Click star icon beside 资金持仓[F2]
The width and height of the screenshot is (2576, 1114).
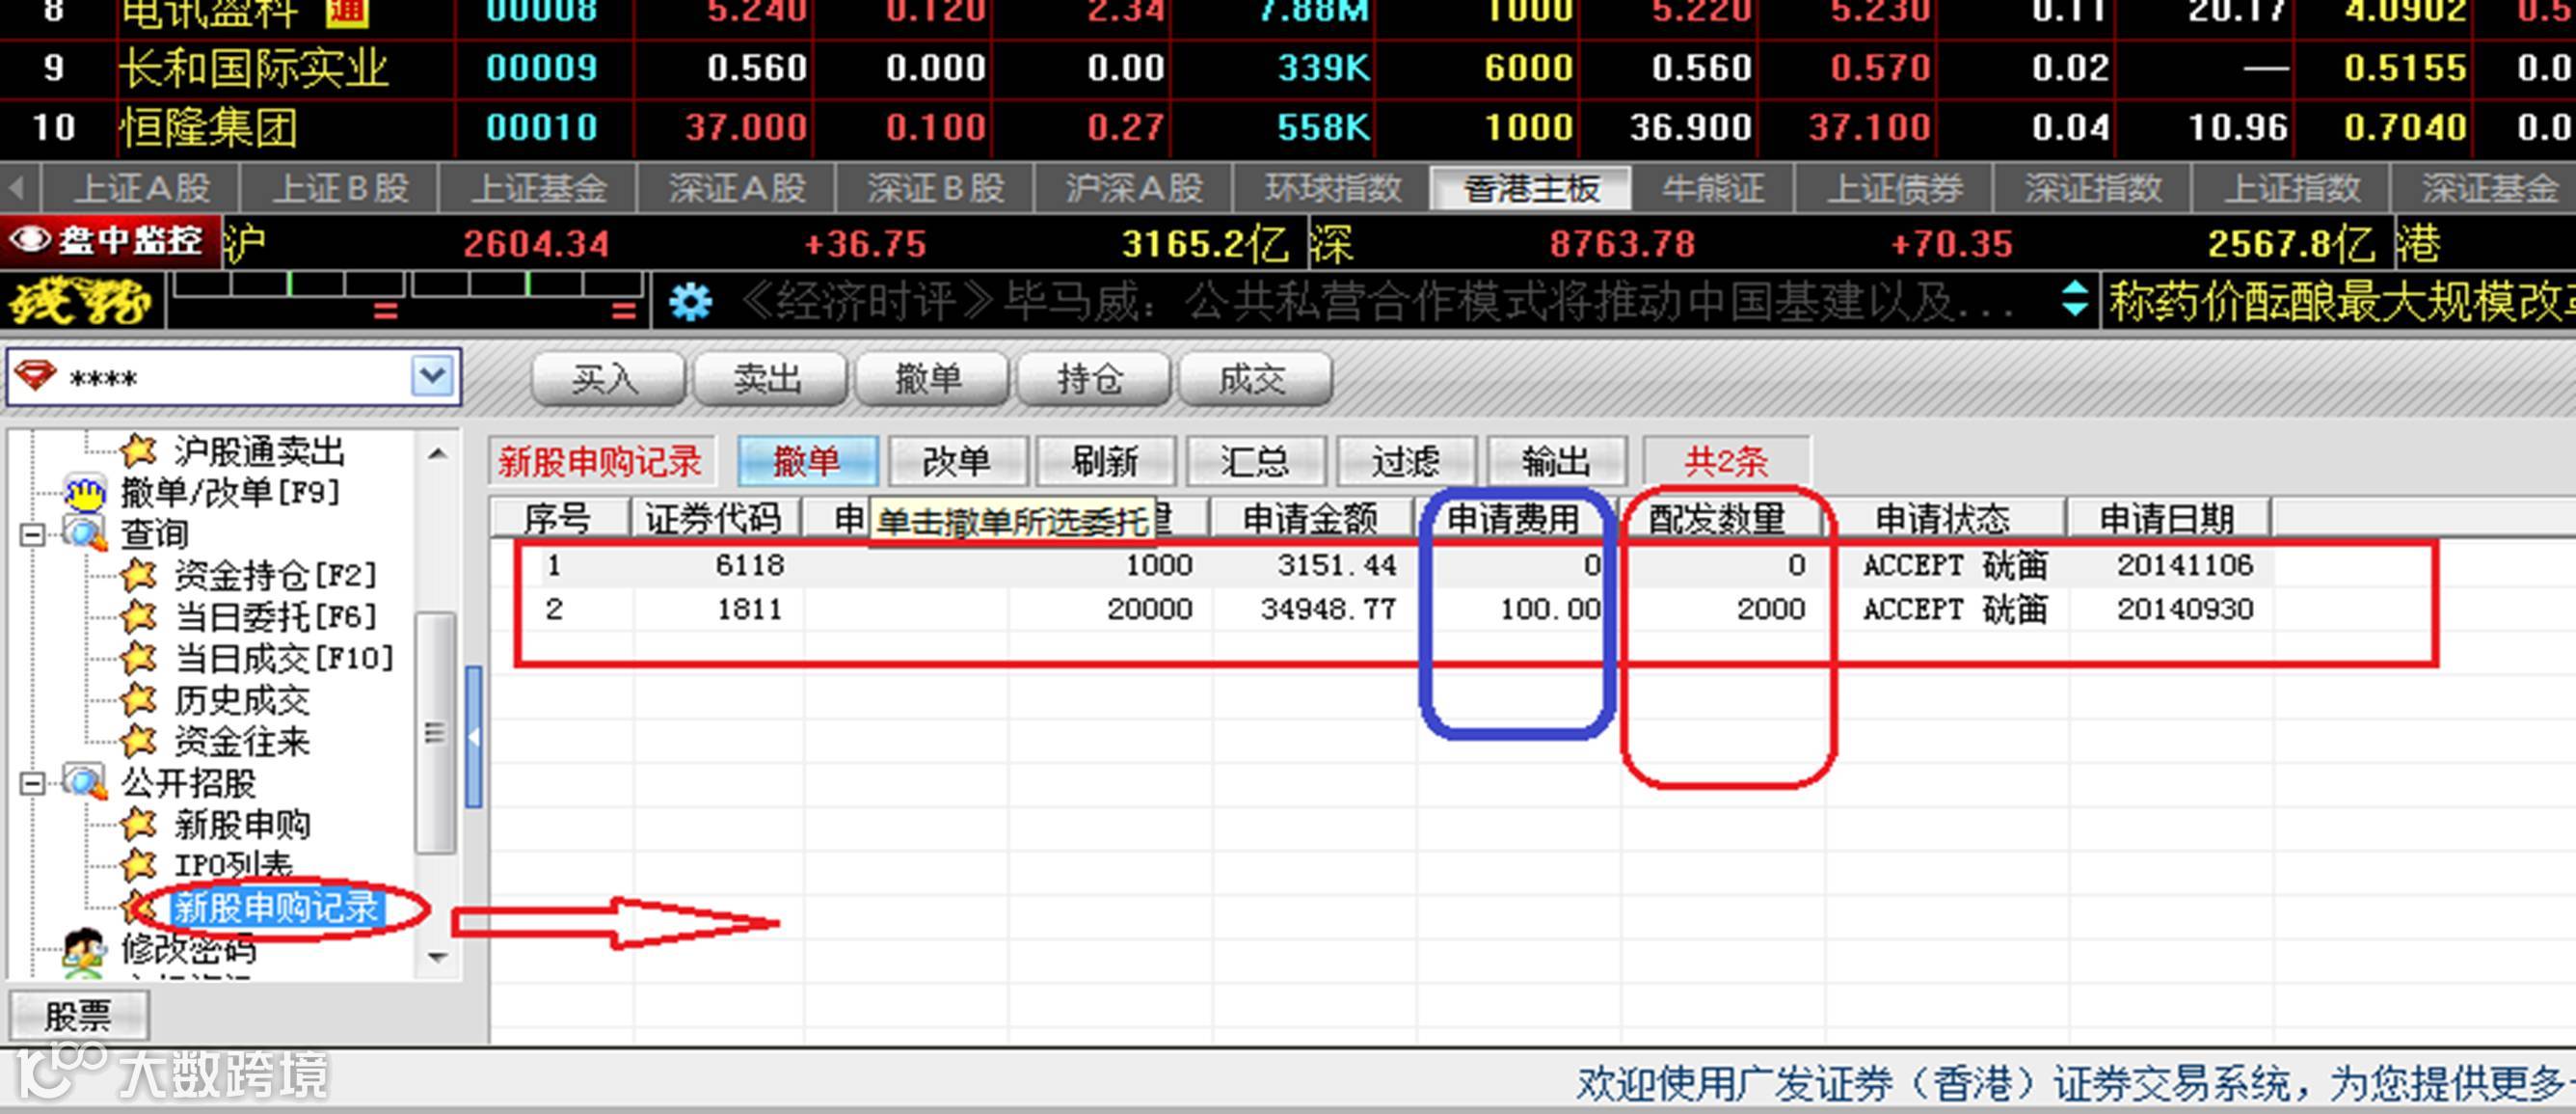click(139, 575)
